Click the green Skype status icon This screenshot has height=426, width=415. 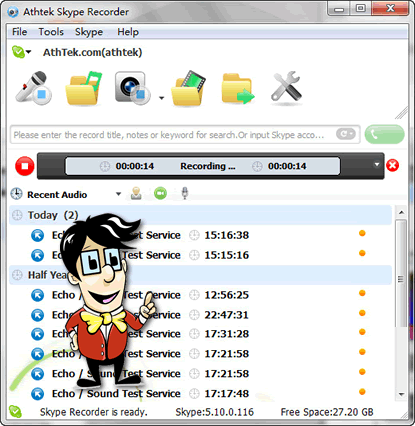click(x=18, y=52)
